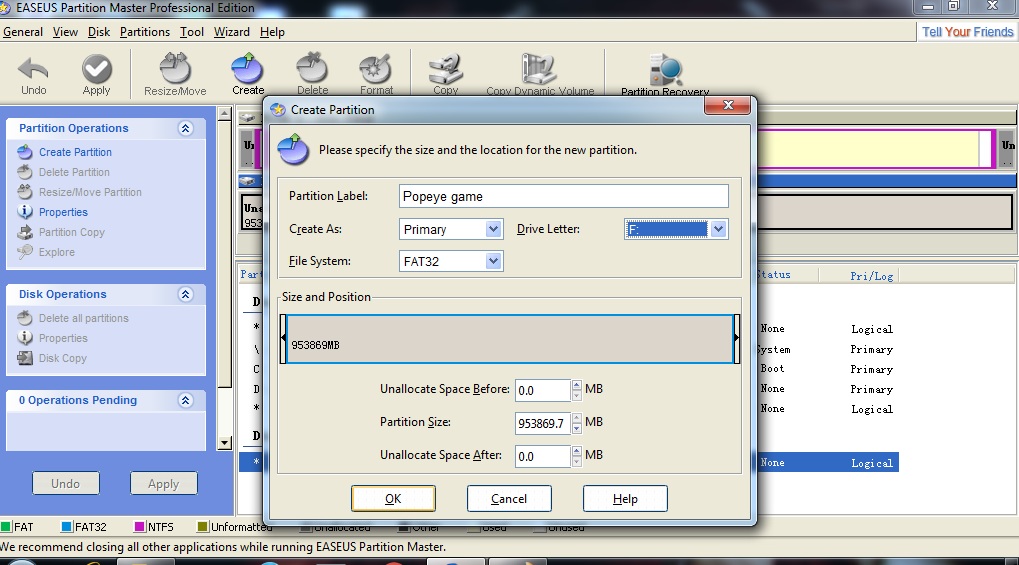Open the Wizard menu
1019x565 pixels.
point(231,32)
